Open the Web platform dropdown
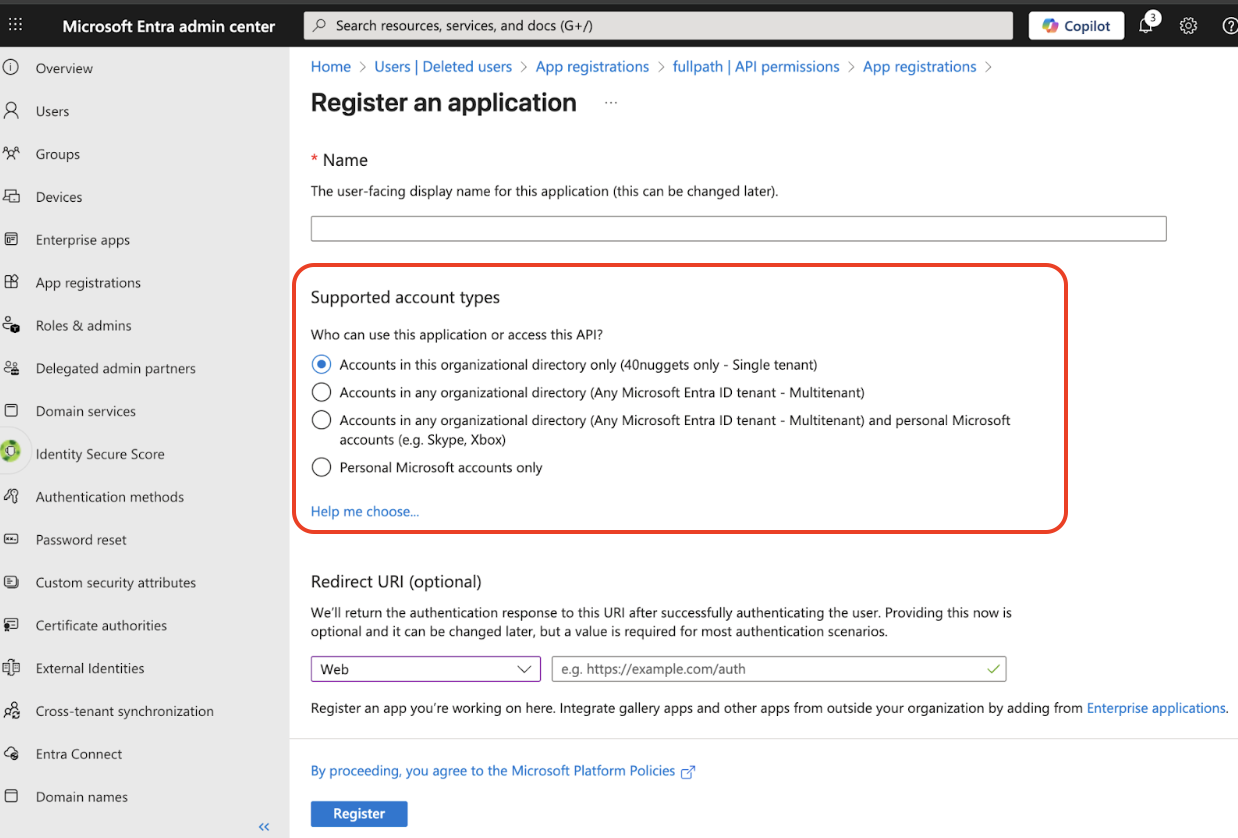1238x838 pixels. click(425, 669)
